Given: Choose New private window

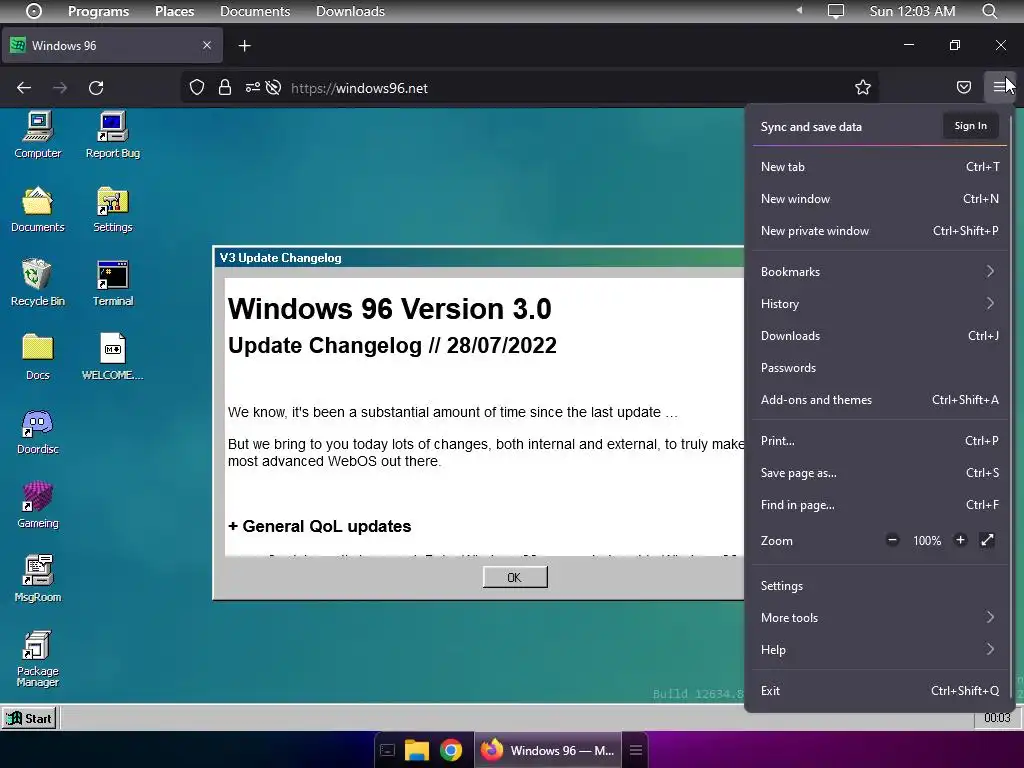Looking at the screenshot, I should coord(880,231).
